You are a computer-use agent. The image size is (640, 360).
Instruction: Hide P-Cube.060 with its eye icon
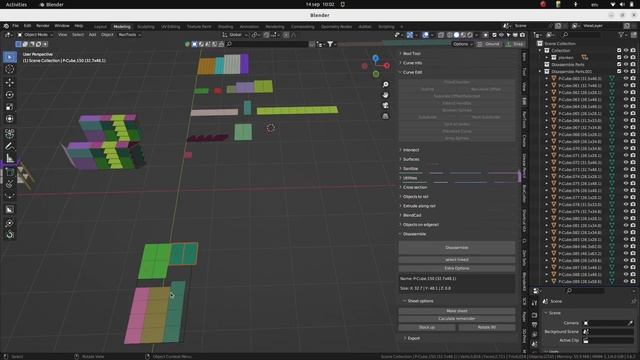pos(626,78)
